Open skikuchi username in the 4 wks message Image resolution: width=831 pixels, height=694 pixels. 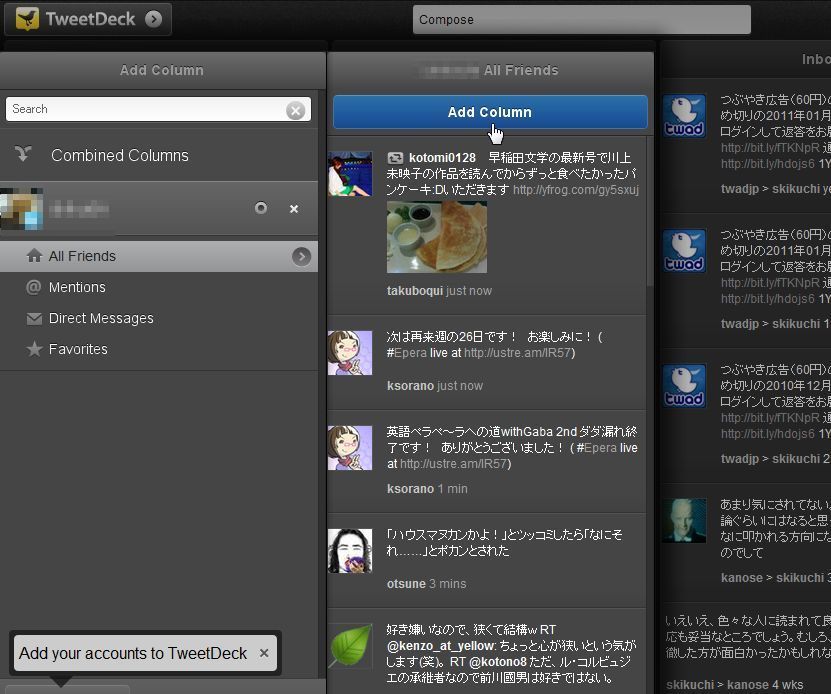click(x=689, y=684)
